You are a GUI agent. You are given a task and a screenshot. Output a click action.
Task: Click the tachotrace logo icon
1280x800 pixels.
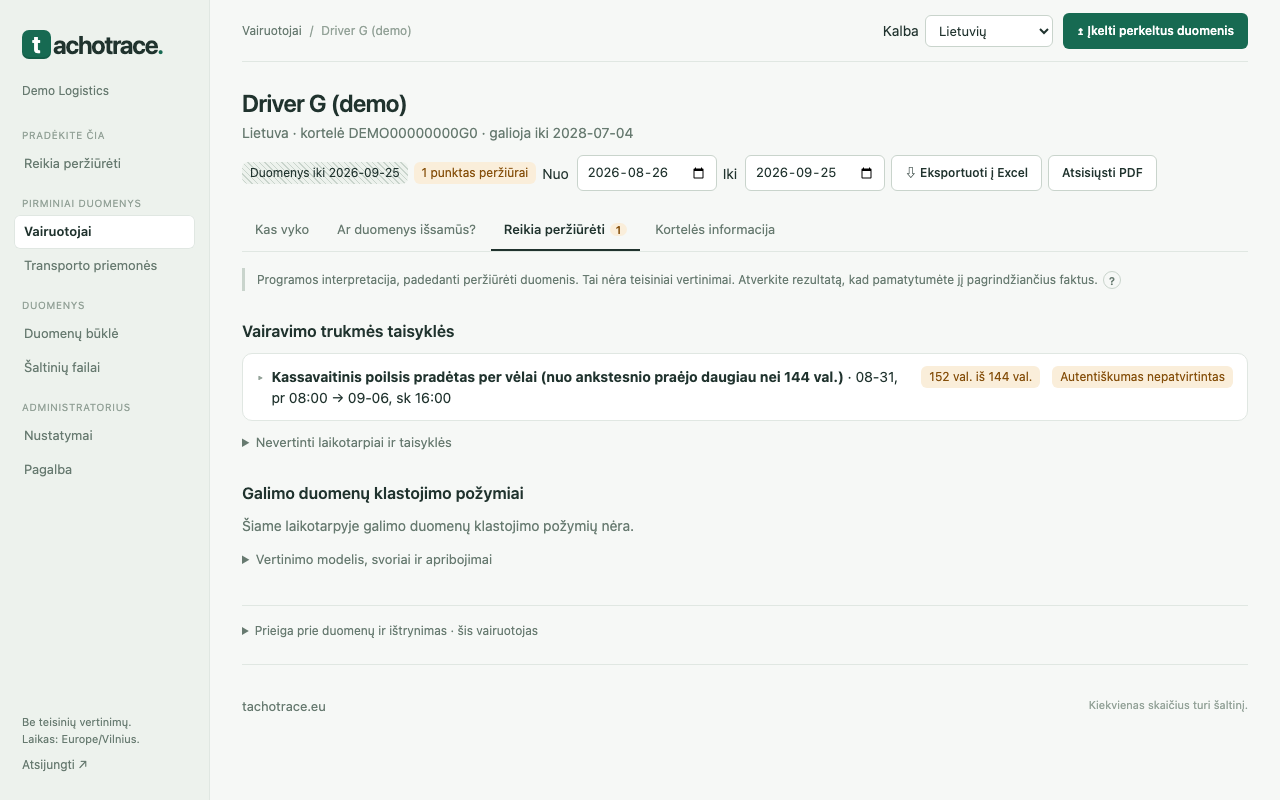point(36,44)
